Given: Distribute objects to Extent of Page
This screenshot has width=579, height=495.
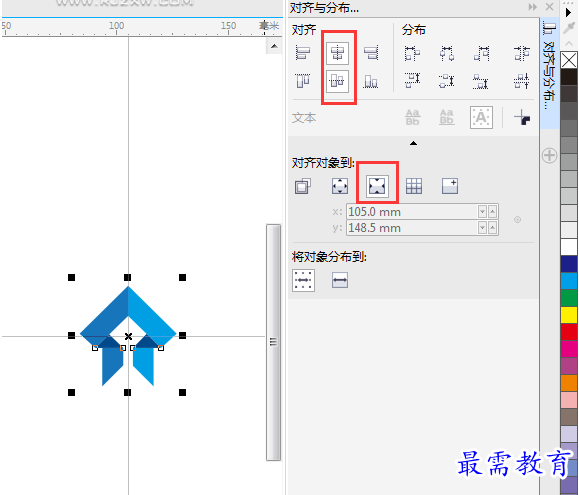Looking at the screenshot, I should 340,280.
